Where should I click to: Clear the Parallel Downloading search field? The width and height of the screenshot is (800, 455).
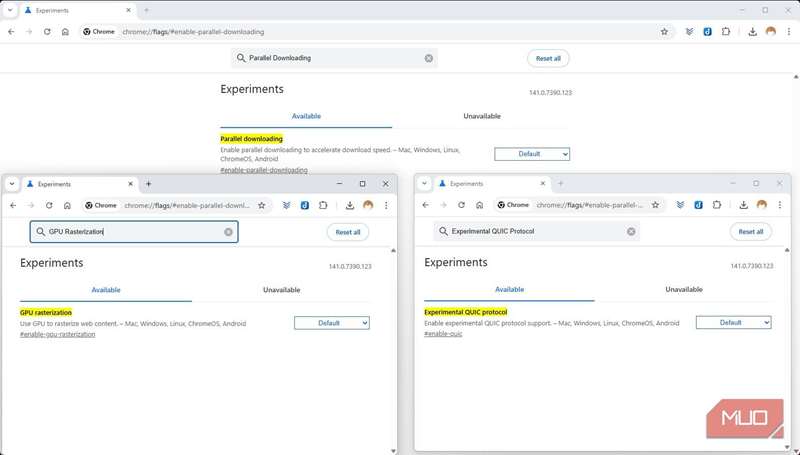point(429,58)
